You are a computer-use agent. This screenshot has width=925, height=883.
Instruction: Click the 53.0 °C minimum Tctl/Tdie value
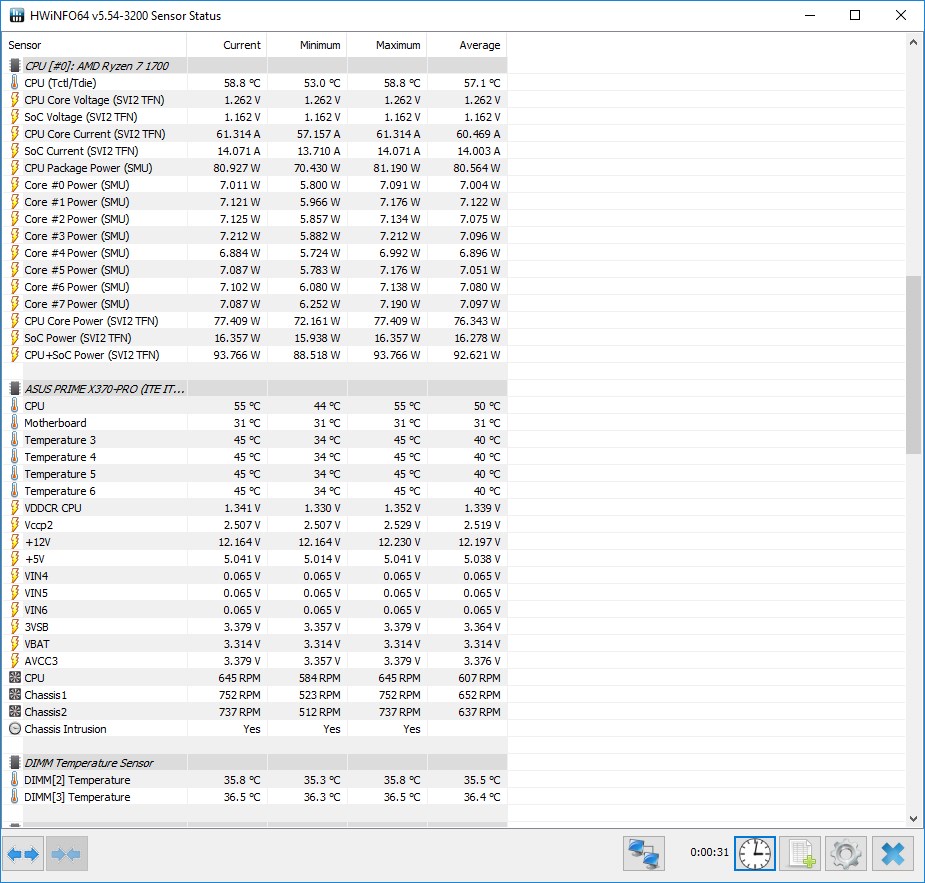(322, 83)
